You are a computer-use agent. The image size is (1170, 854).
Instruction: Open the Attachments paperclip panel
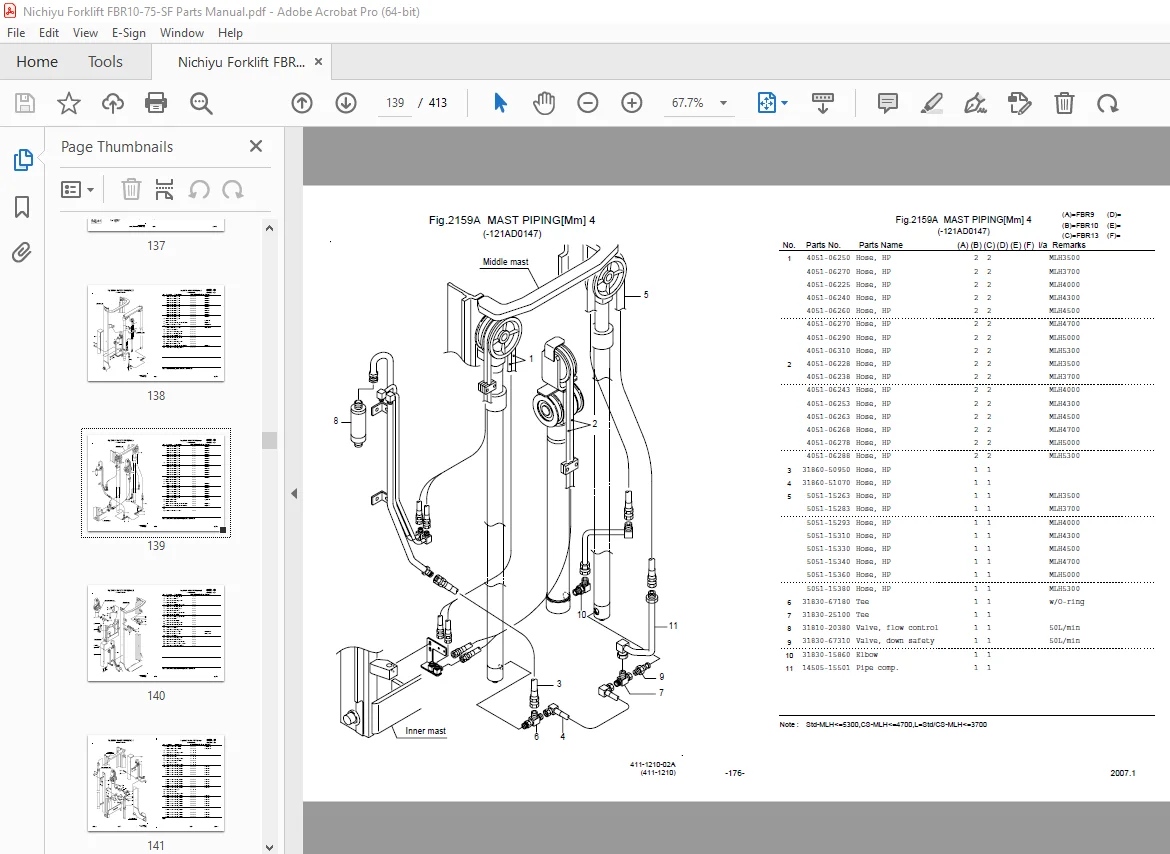22,253
